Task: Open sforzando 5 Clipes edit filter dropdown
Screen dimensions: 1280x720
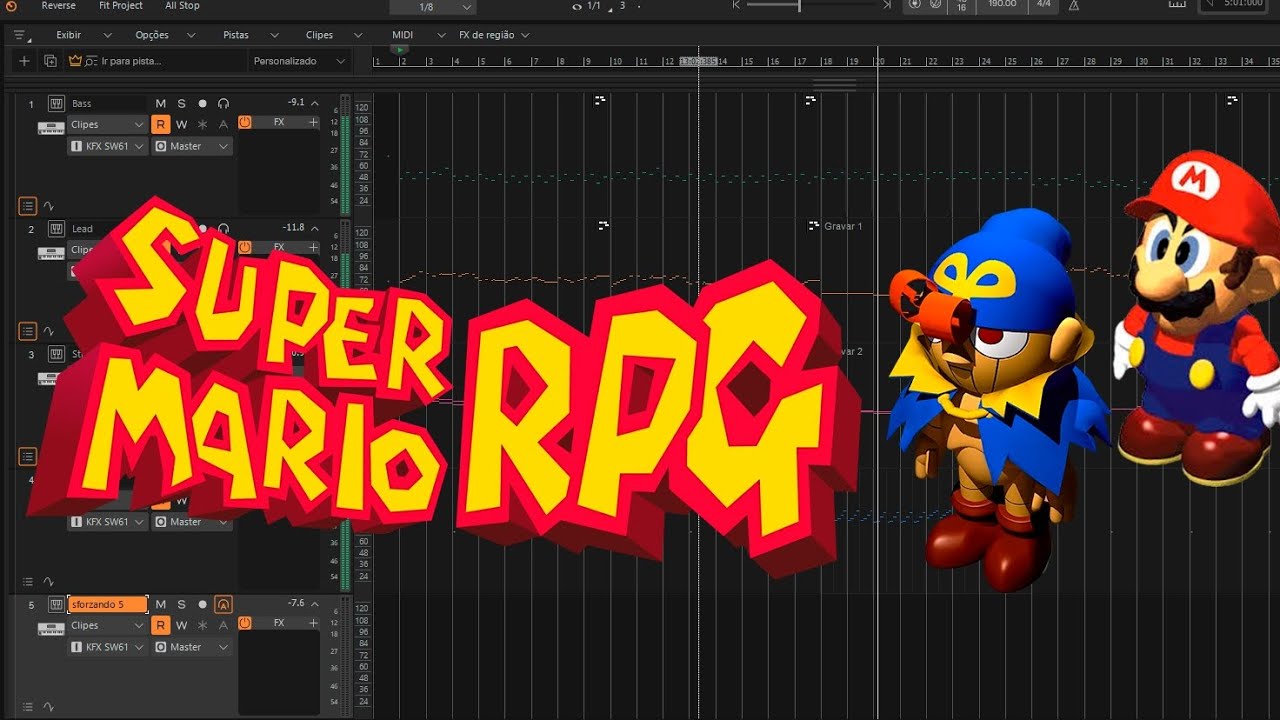Action: coord(108,625)
